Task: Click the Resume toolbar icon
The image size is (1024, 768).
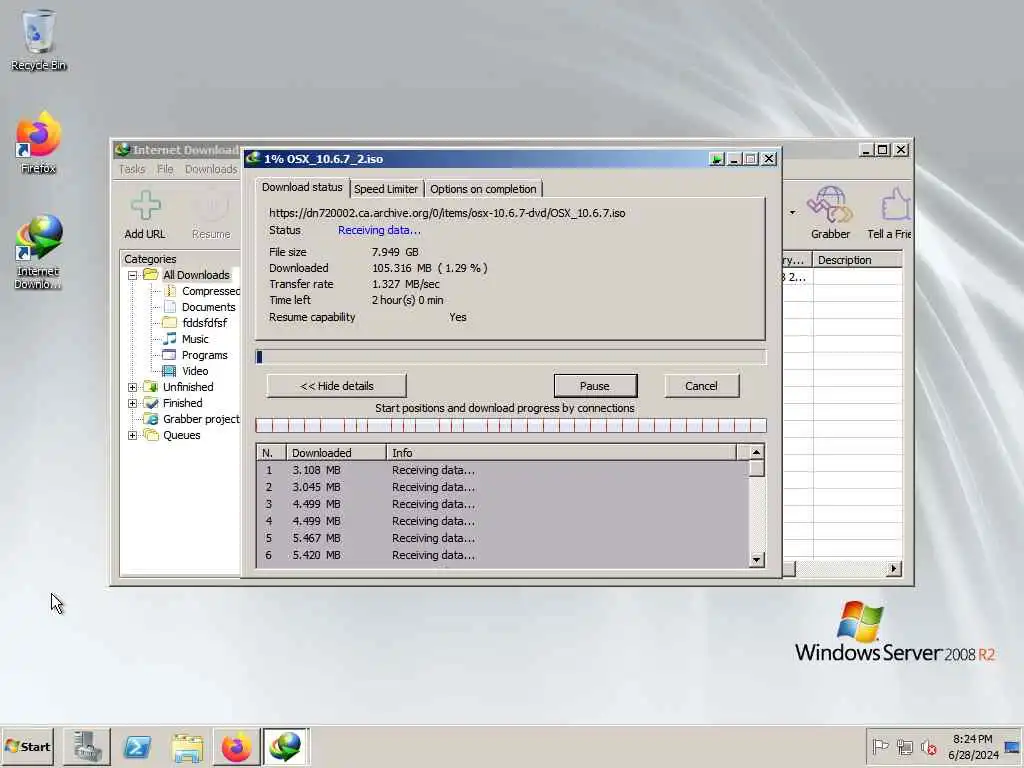Action: (x=211, y=214)
